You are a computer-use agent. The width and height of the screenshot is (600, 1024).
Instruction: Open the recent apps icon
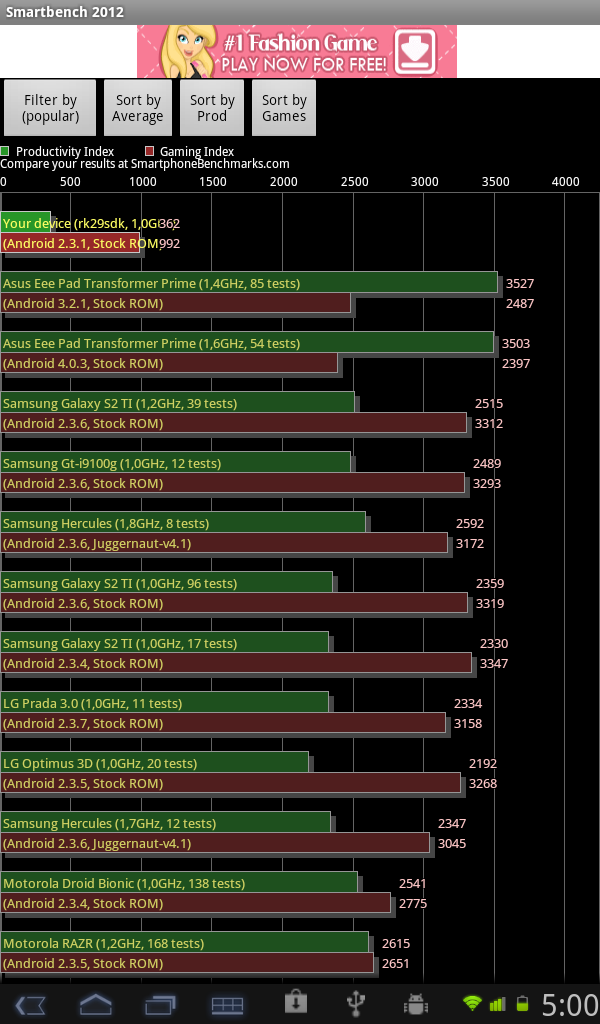pyautogui.click(x=161, y=1004)
